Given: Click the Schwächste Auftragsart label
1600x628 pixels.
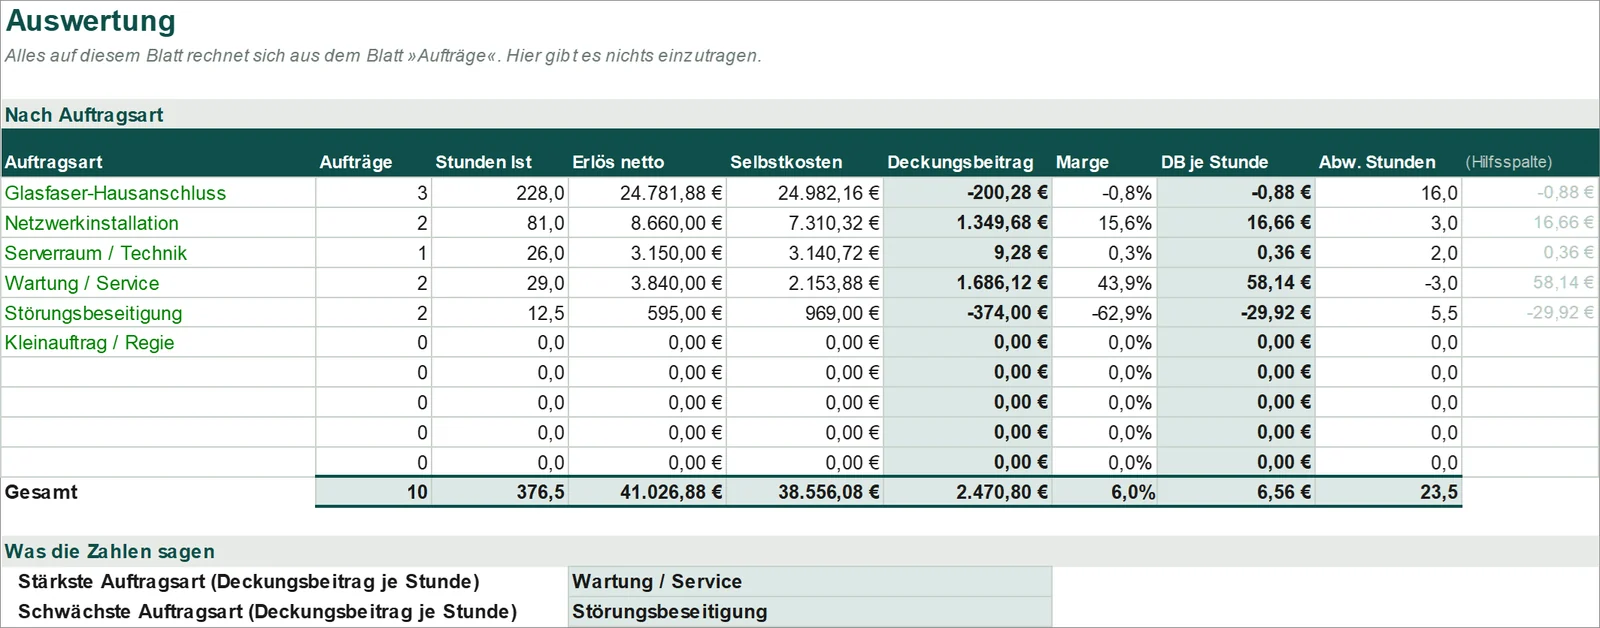Looking at the screenshot, I should click(267, 612).
